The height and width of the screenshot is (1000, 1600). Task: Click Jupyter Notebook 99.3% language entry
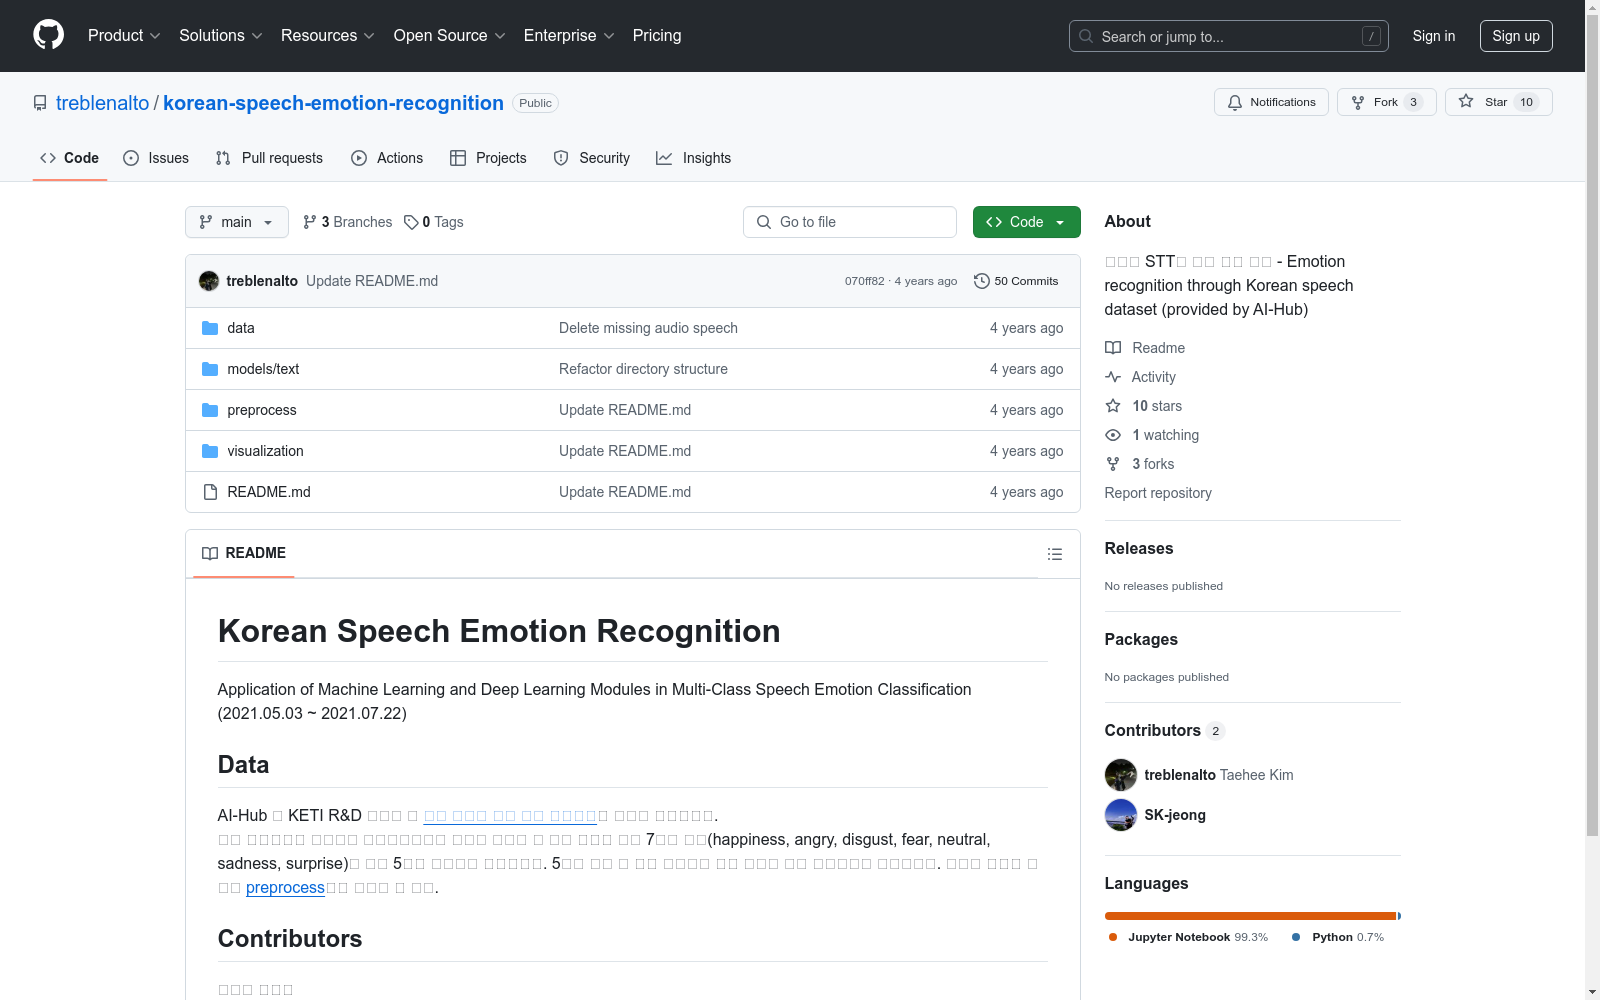(x=1188, y=937)
